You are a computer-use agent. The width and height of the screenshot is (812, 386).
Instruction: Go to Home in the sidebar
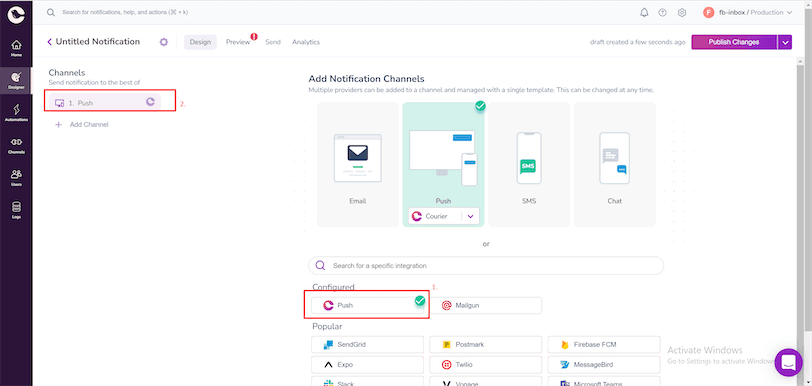(16, 48)
